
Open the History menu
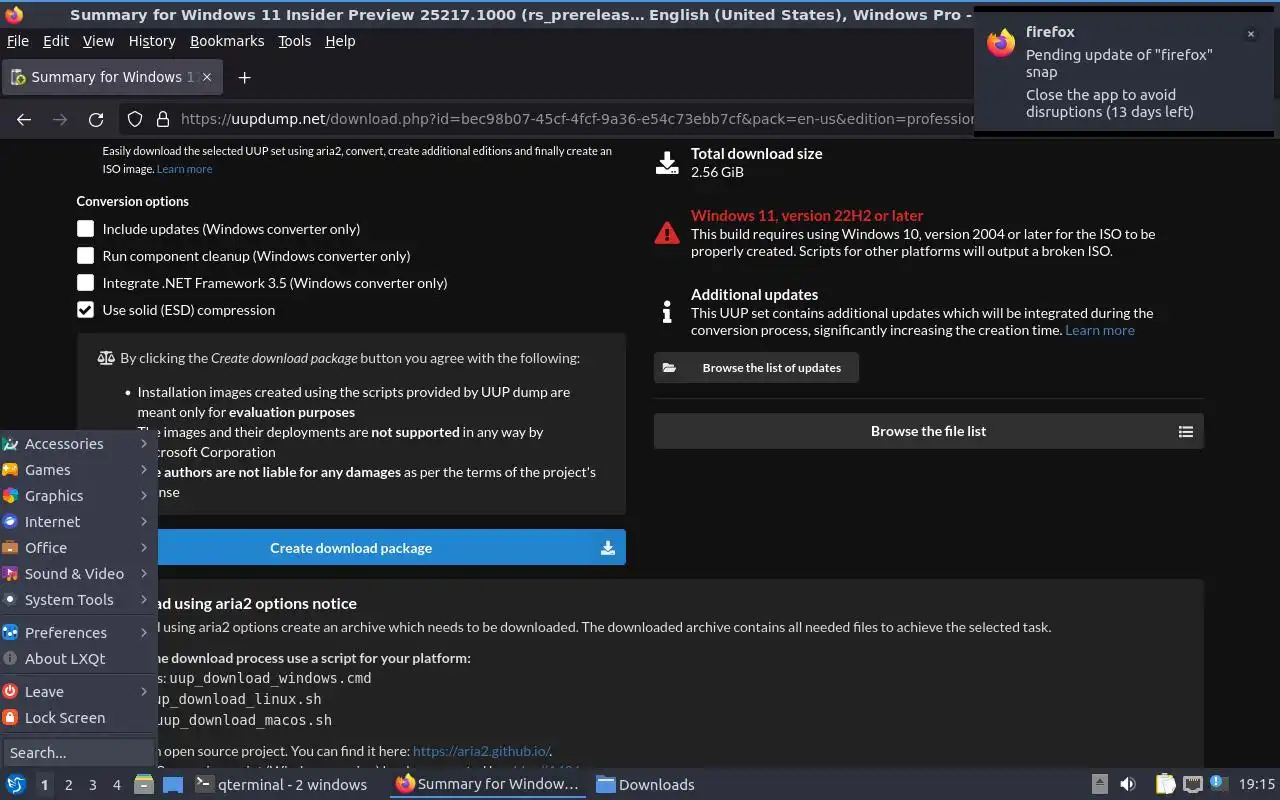pos(152,41)
